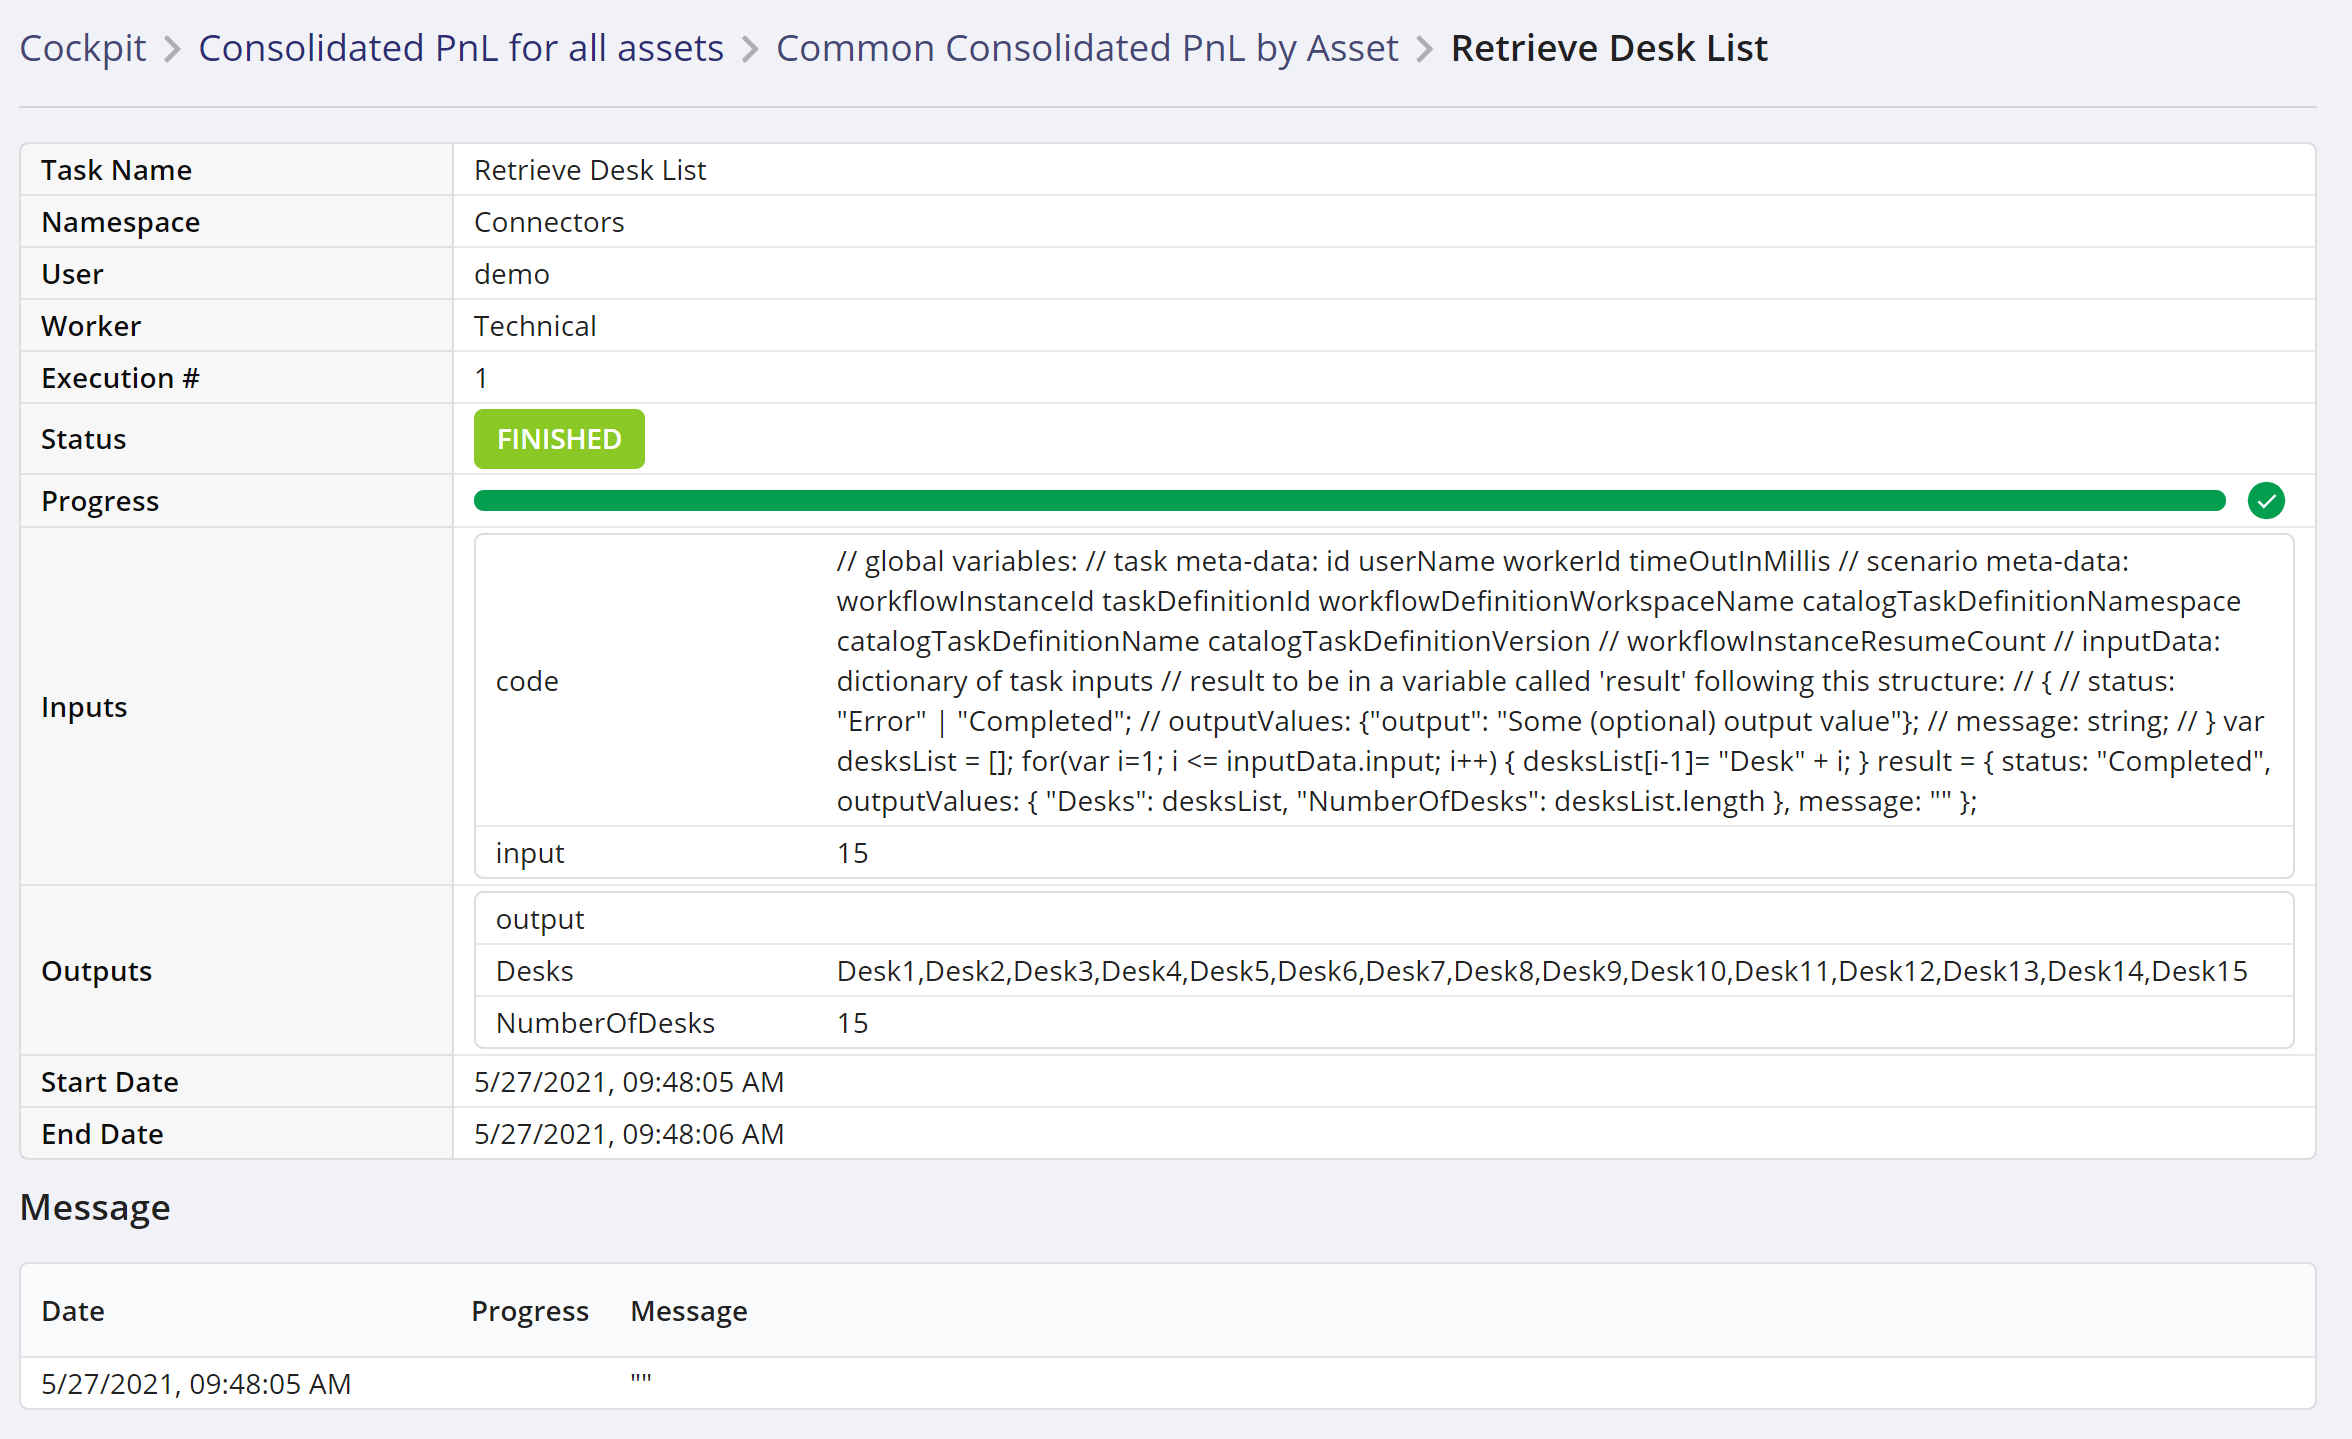The image size is (2352, 1439).
Task: Click the Message column header
Action: 689,1311
